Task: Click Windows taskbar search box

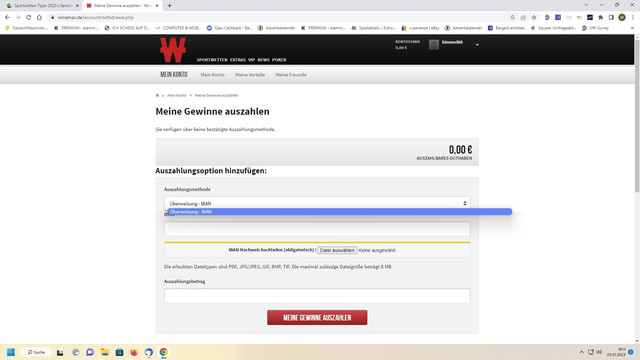Action: pos(36,352)
